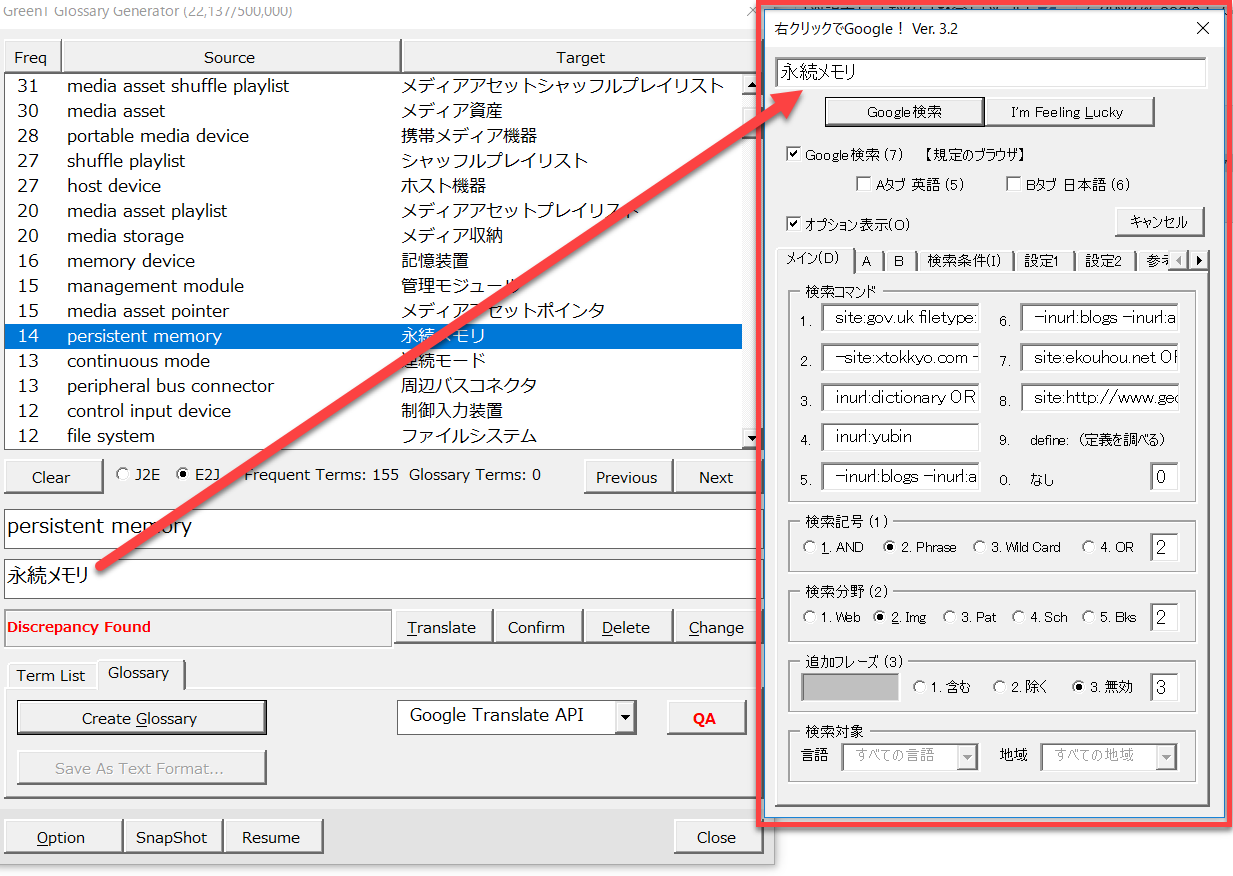
Task: Click the Google検索 button
Action: click(904, 112)
